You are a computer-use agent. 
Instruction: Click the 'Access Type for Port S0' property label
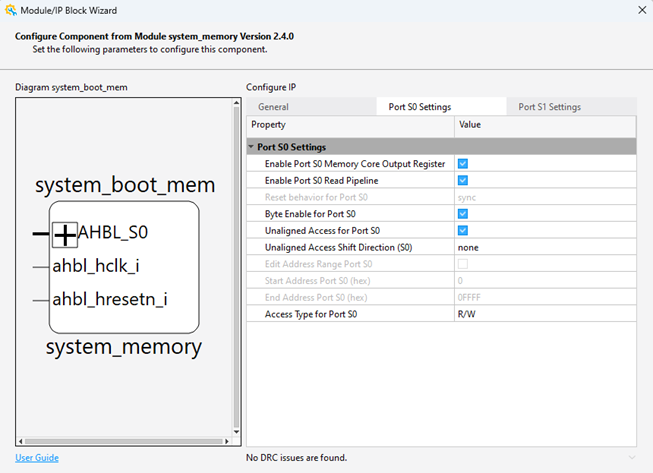point(311,314)
